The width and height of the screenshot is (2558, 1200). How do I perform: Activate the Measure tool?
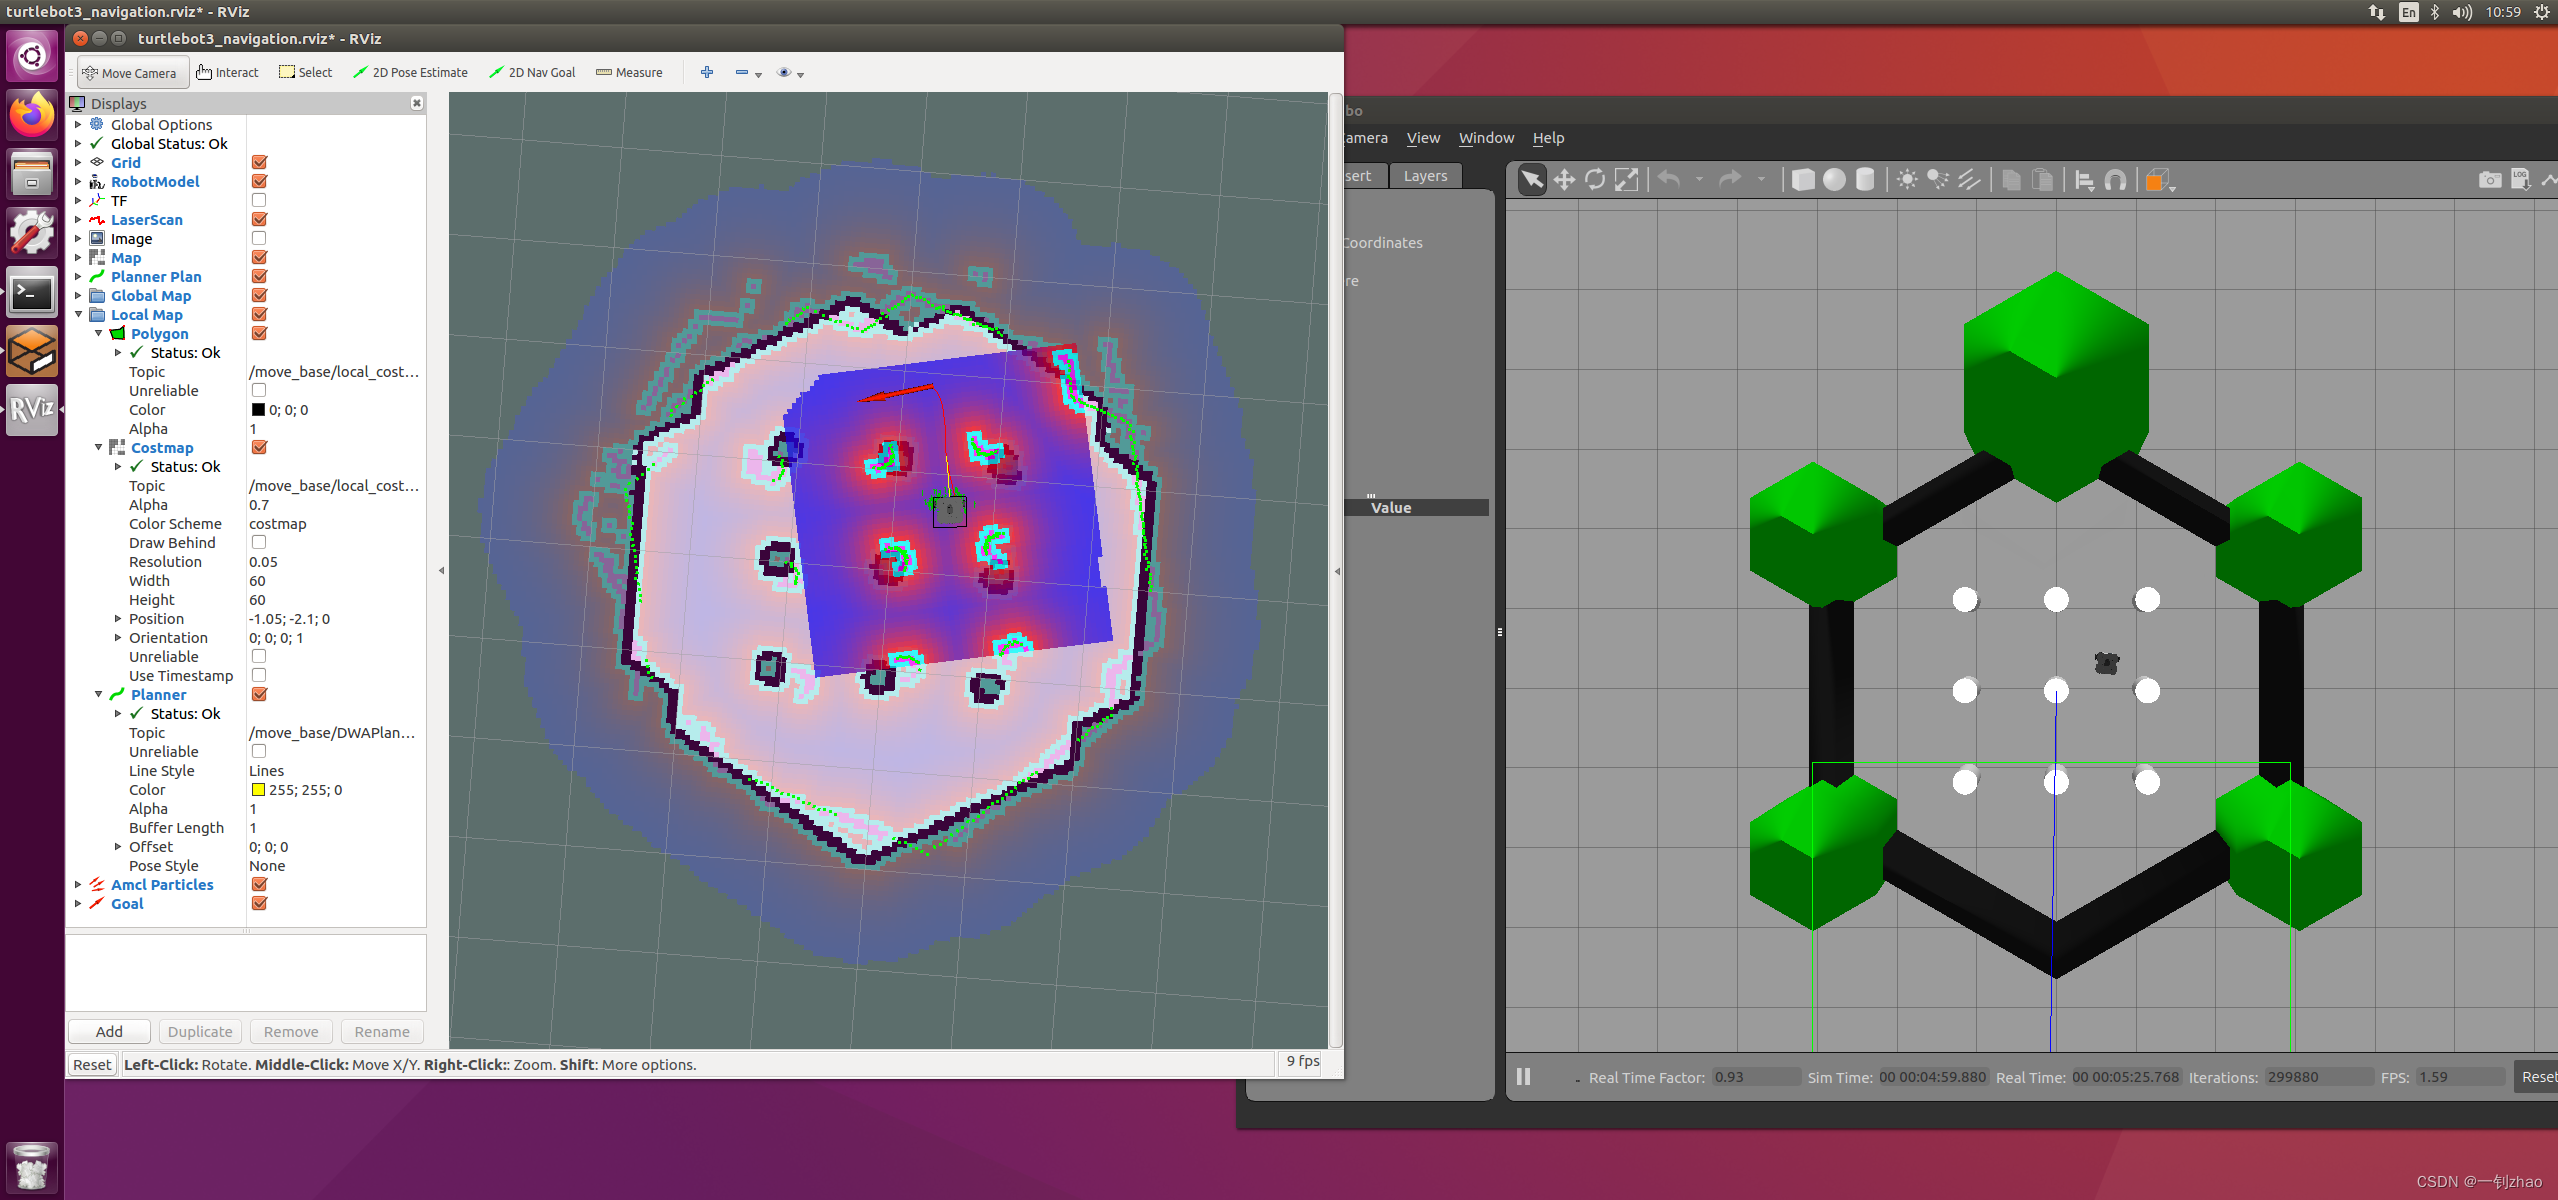[x=629, y=73]
